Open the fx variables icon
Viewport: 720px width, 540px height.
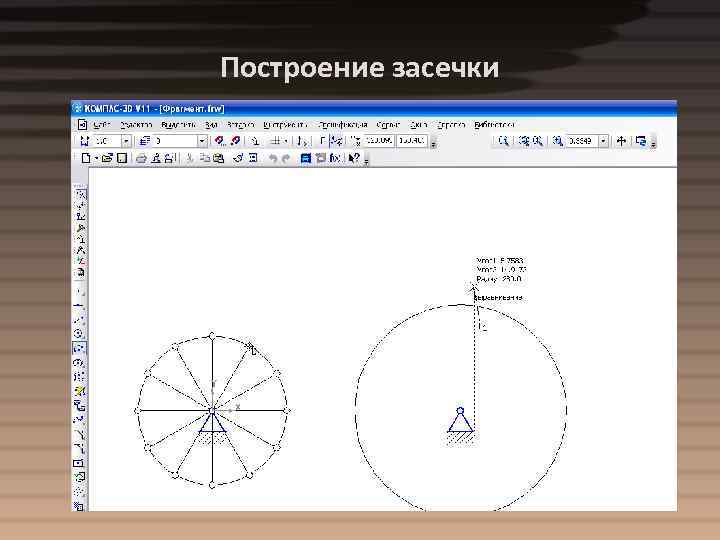point(335,158)
